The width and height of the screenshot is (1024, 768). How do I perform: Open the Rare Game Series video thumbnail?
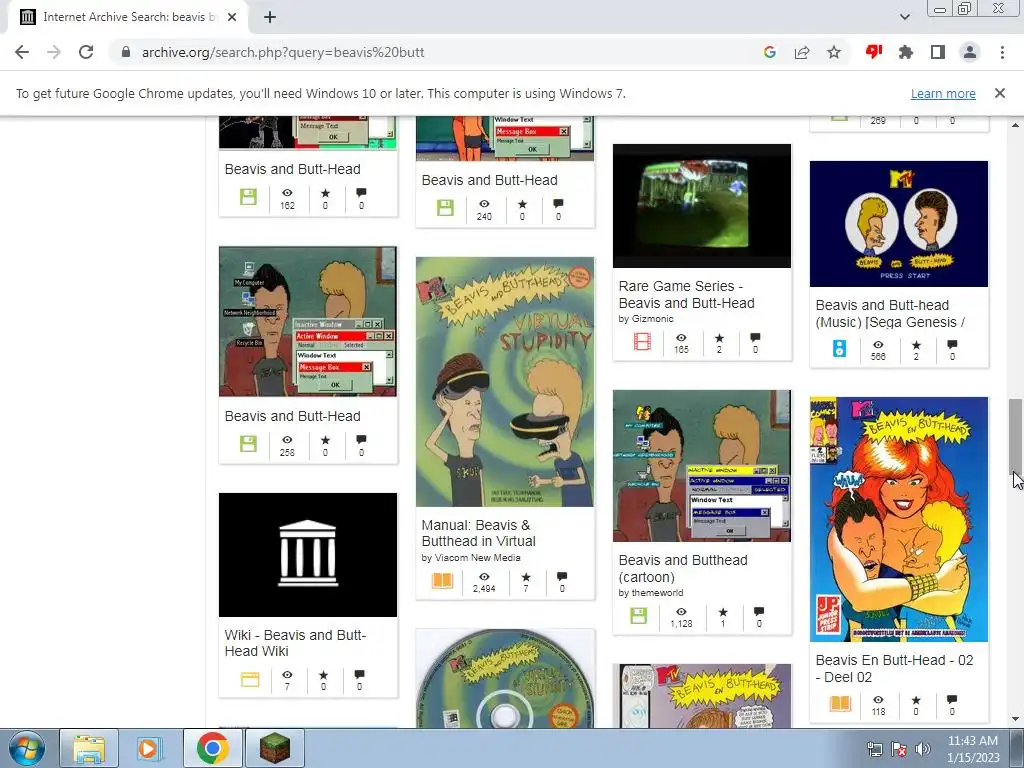coord(701,206)
